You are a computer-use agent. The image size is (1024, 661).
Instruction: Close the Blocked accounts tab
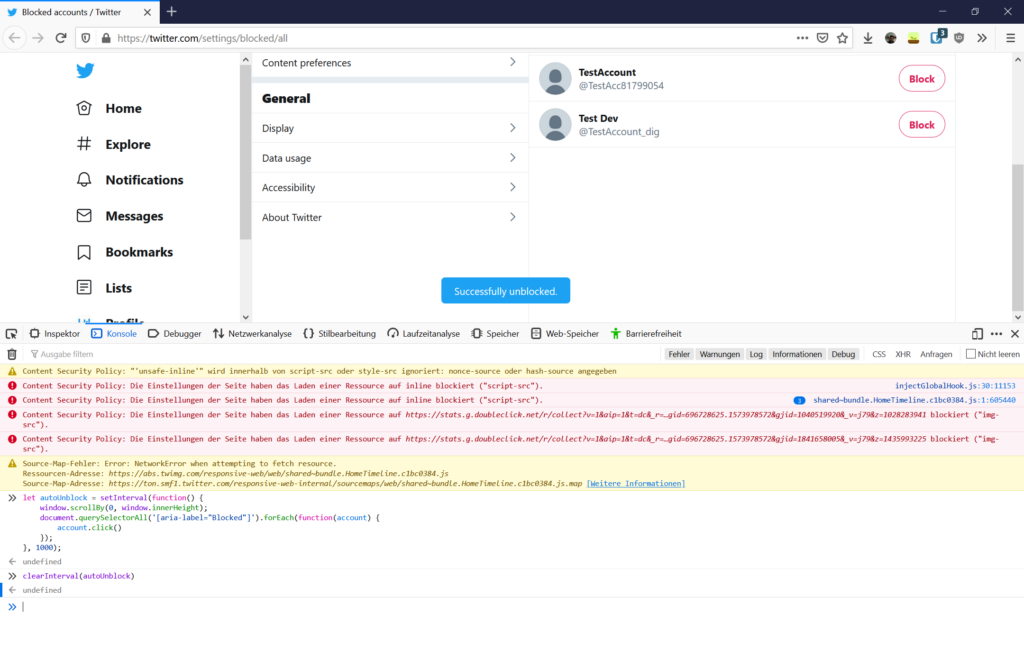click(x=147, y=12)
